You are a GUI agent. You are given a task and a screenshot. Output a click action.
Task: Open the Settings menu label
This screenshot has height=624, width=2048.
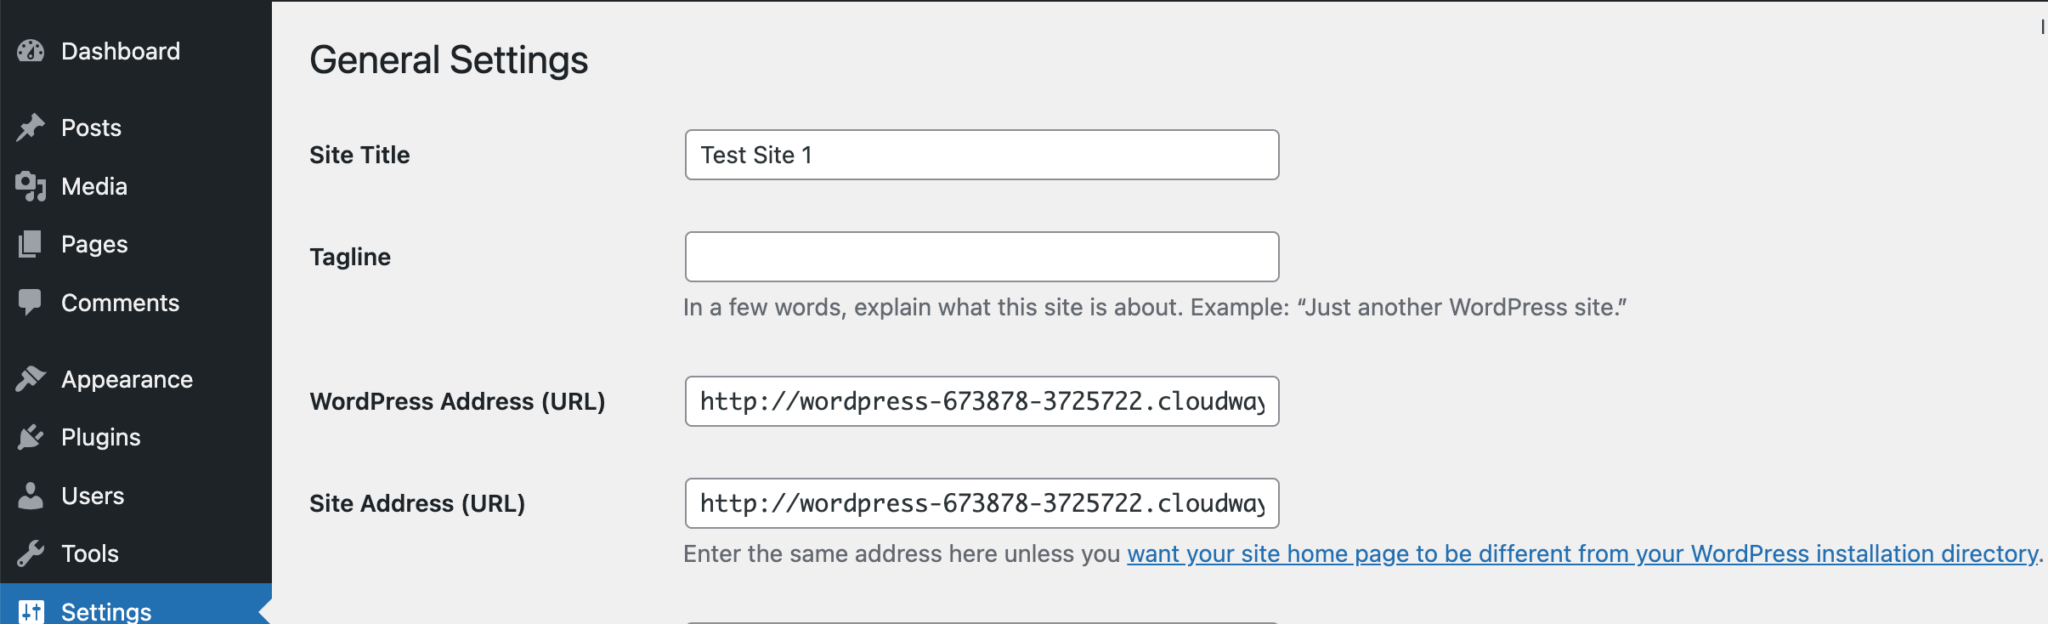point(106,611)
